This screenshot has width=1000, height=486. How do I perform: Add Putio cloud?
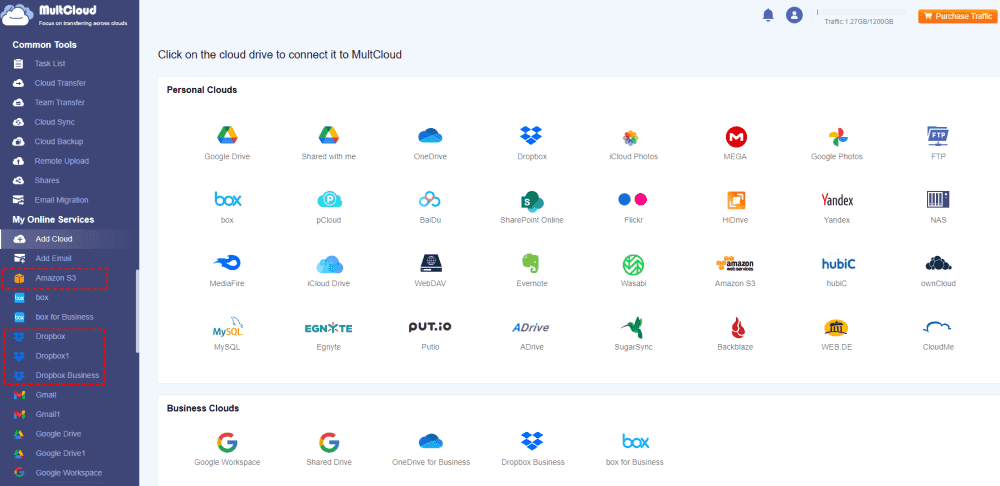[430, 334]
